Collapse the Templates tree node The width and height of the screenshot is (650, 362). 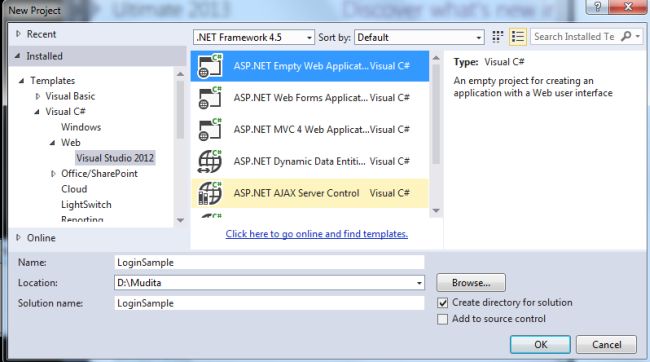click(21, 80)
